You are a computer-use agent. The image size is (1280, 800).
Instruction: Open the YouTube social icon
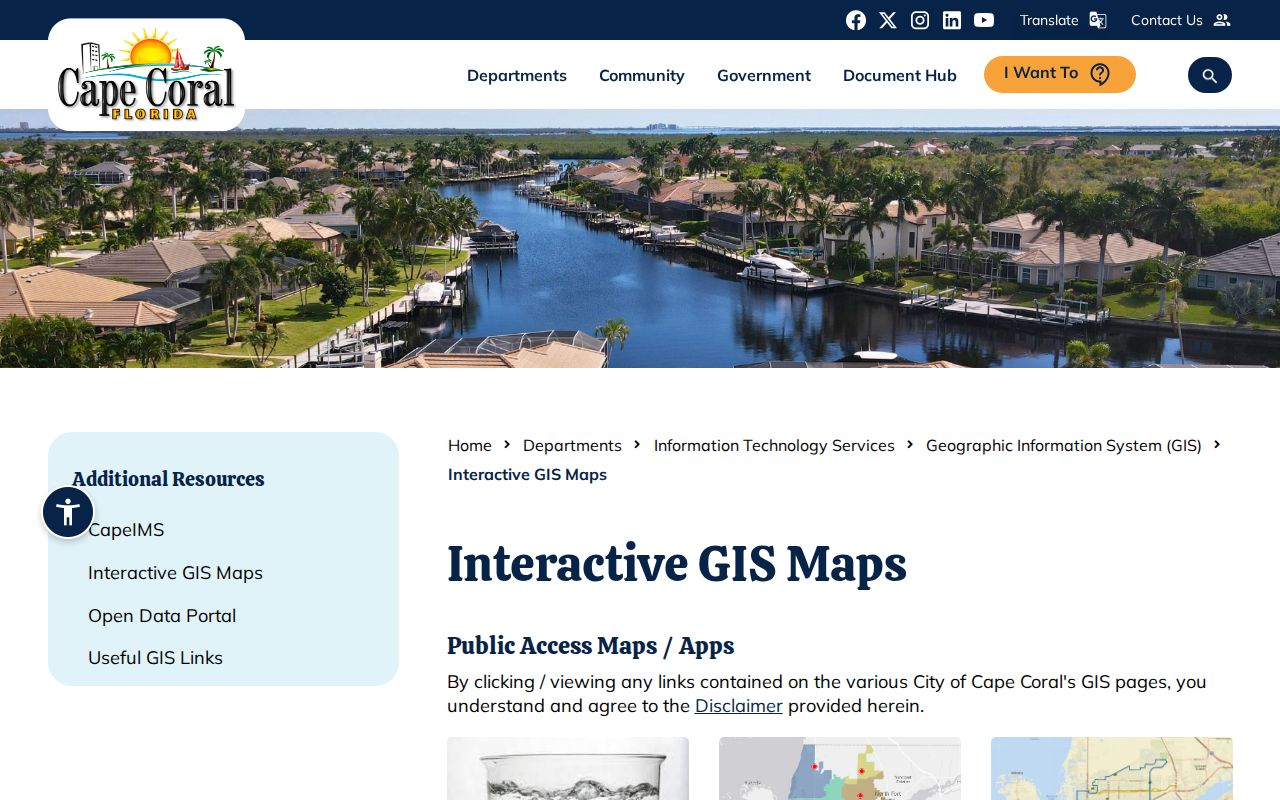pos(984,20)
